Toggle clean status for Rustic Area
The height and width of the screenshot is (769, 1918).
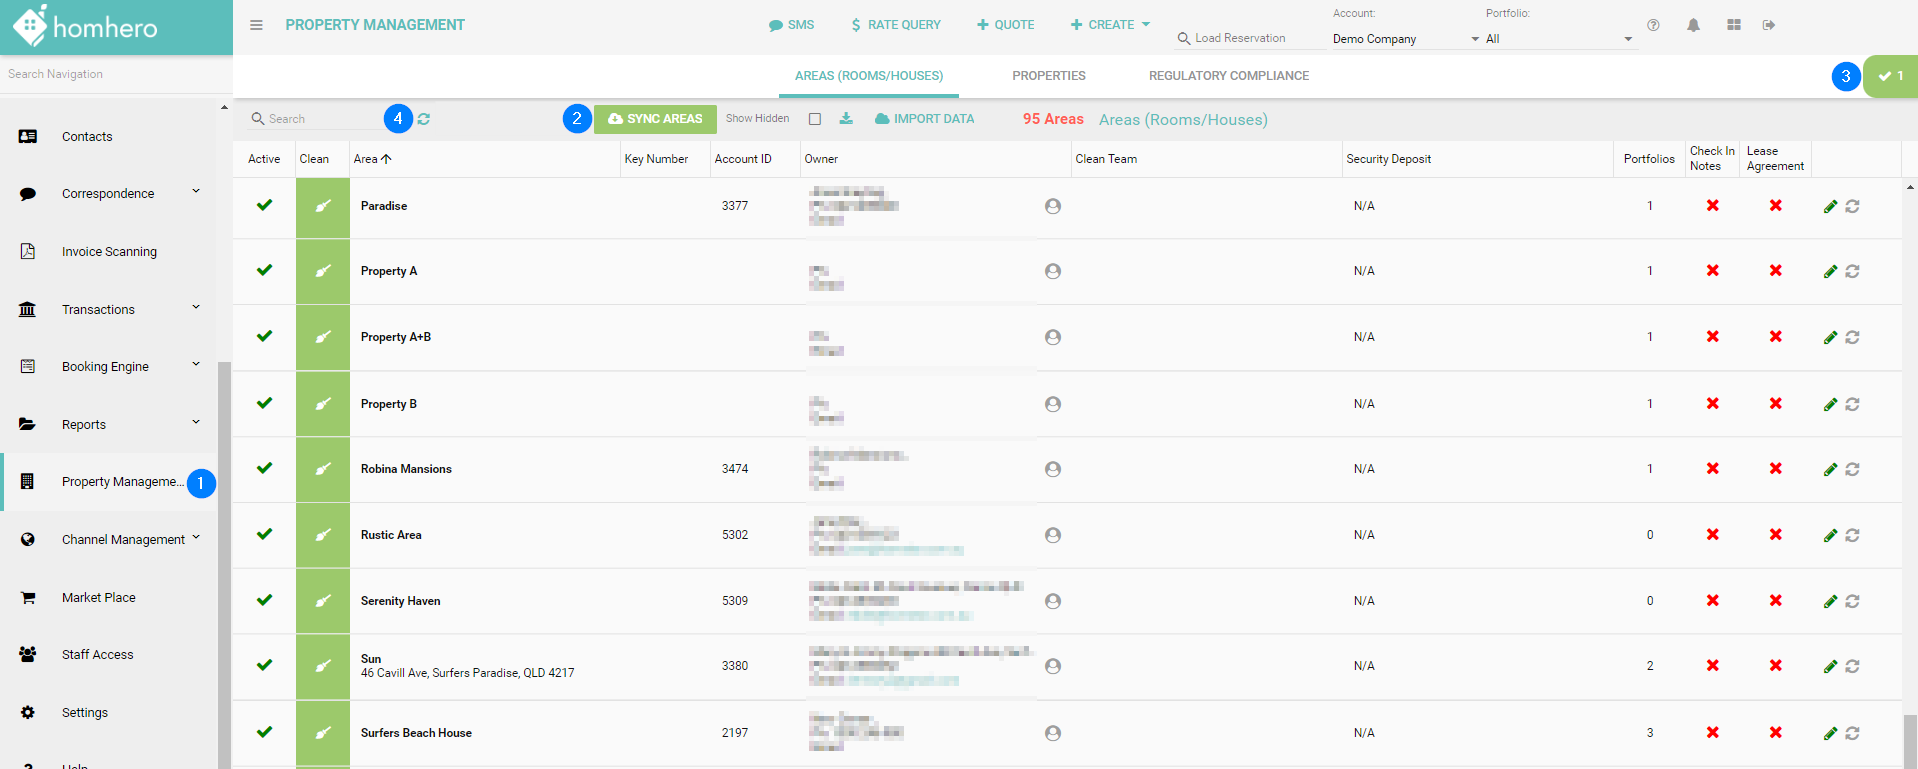(322, 535)
